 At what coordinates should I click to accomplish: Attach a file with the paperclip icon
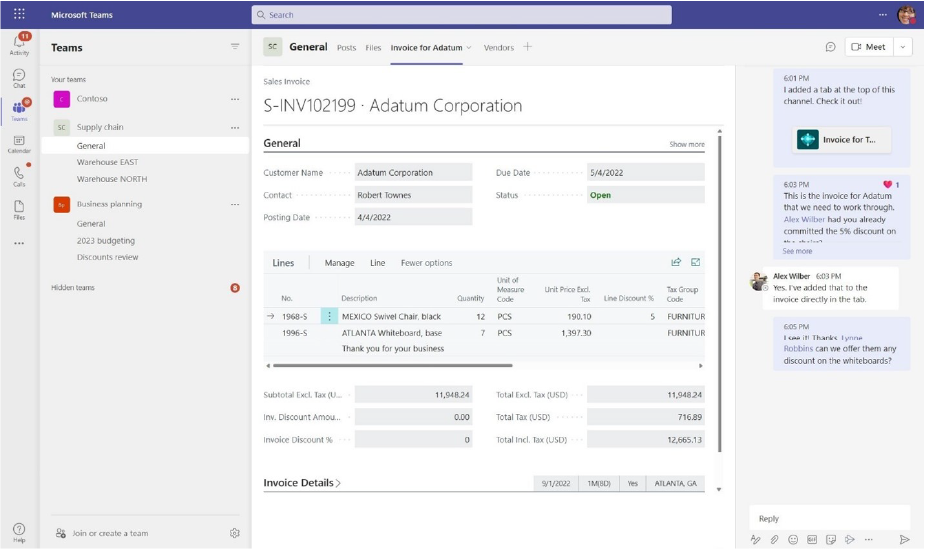click(774, 539)
